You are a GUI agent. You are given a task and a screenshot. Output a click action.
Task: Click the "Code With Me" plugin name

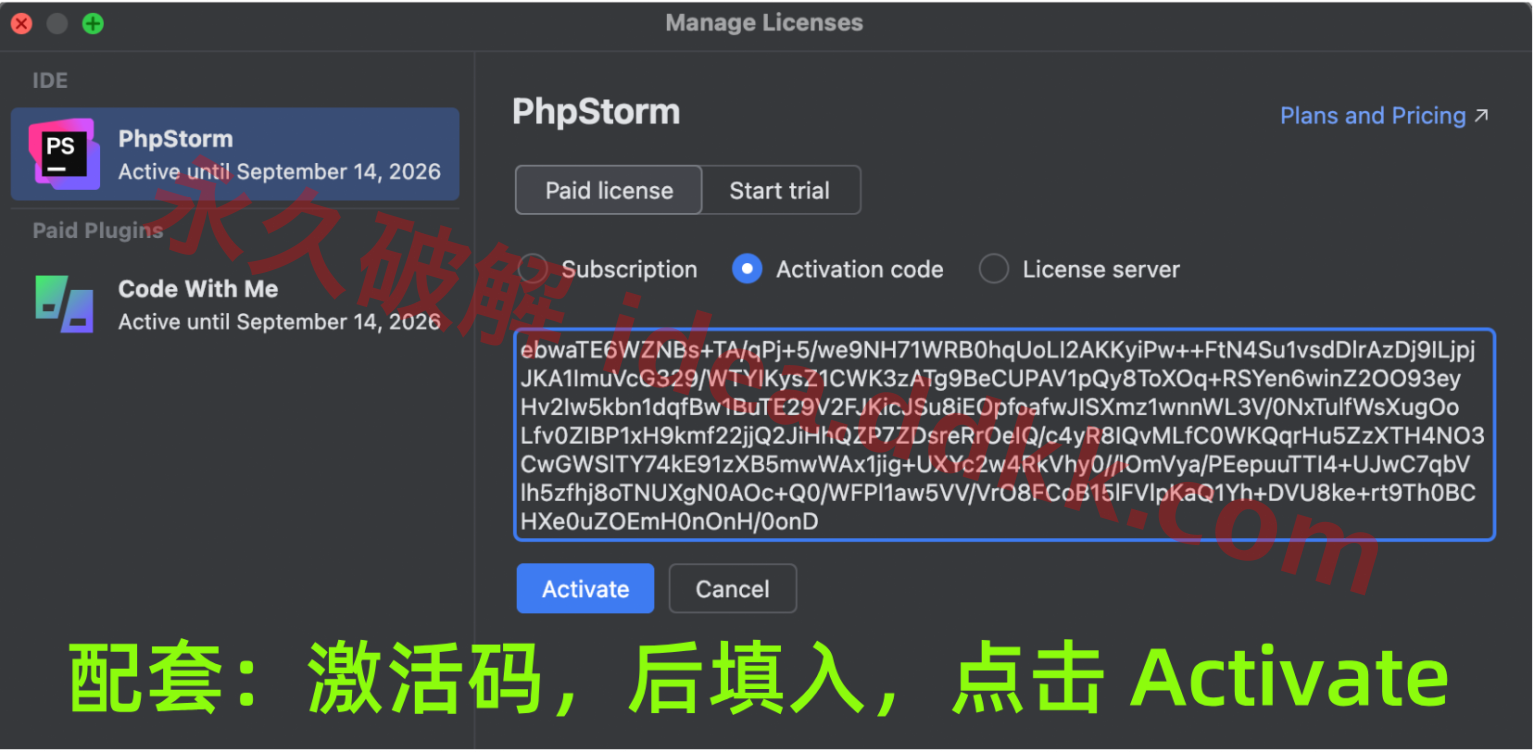(x=198, y=289)
